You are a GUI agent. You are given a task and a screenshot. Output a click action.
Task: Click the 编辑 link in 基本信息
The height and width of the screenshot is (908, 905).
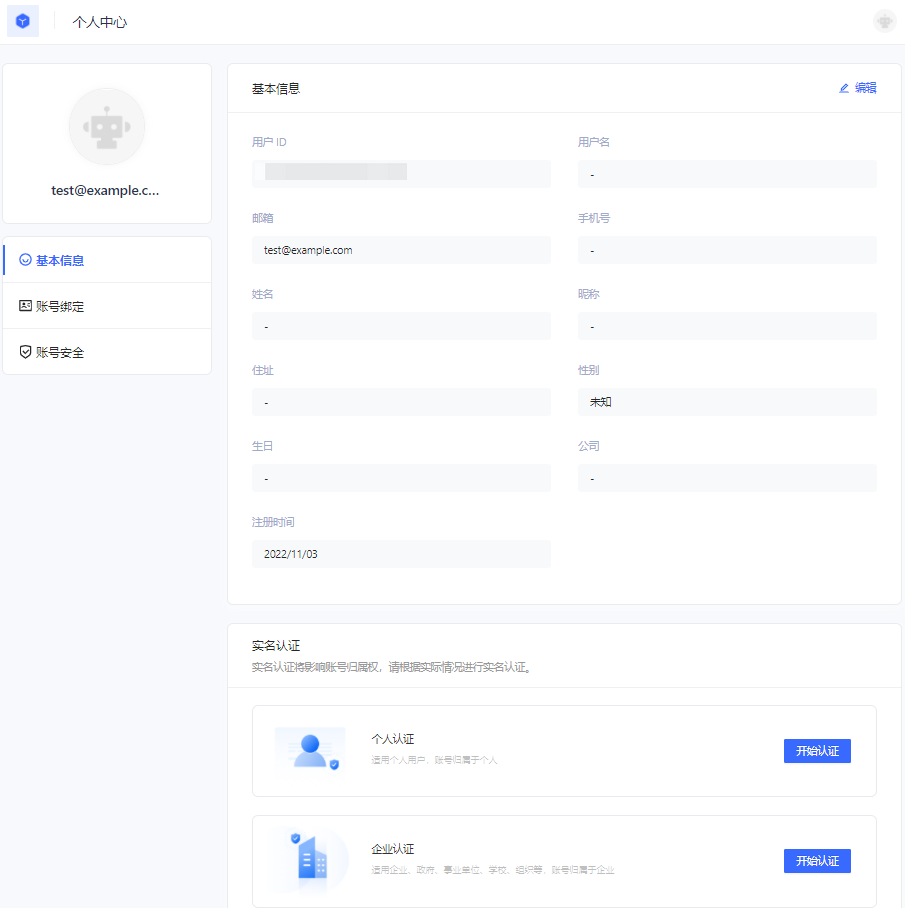(865, 88)
